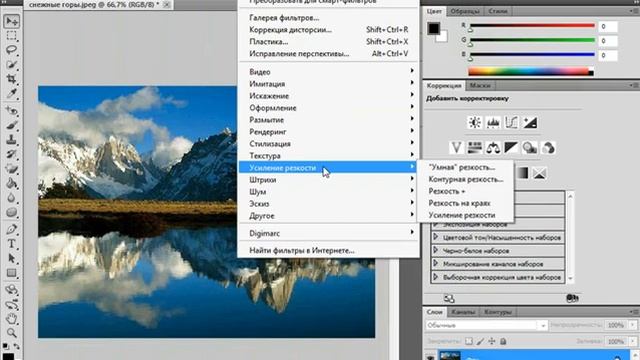Image resolution: width=640 pixels, height=360 pixels.
Task: Expand 'Черно-белое наборов' presets
Action: [436, 250]
